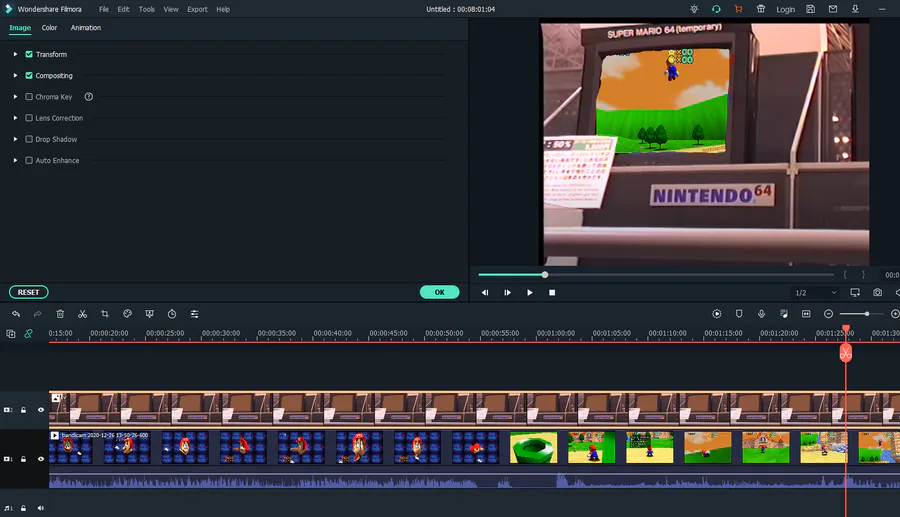Open the shopping cart icon

pyautogui.click(x=739, y=9)
